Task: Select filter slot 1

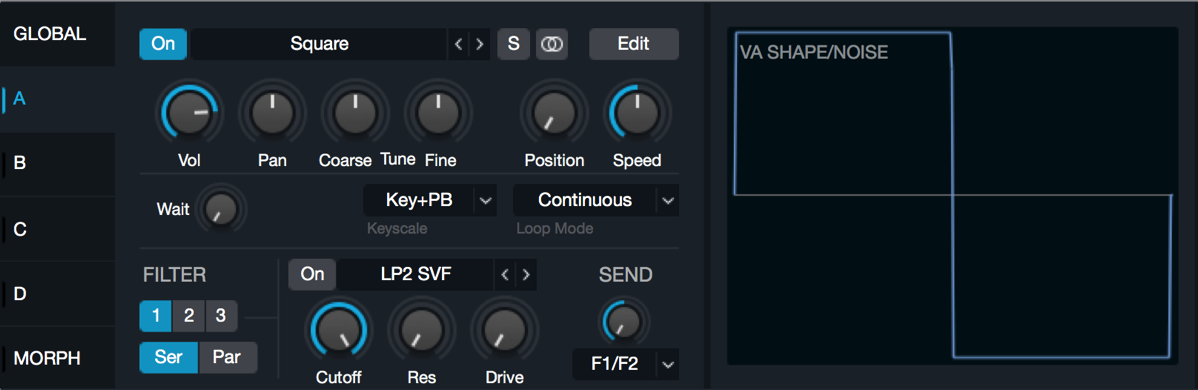Action: coord(155,316)
